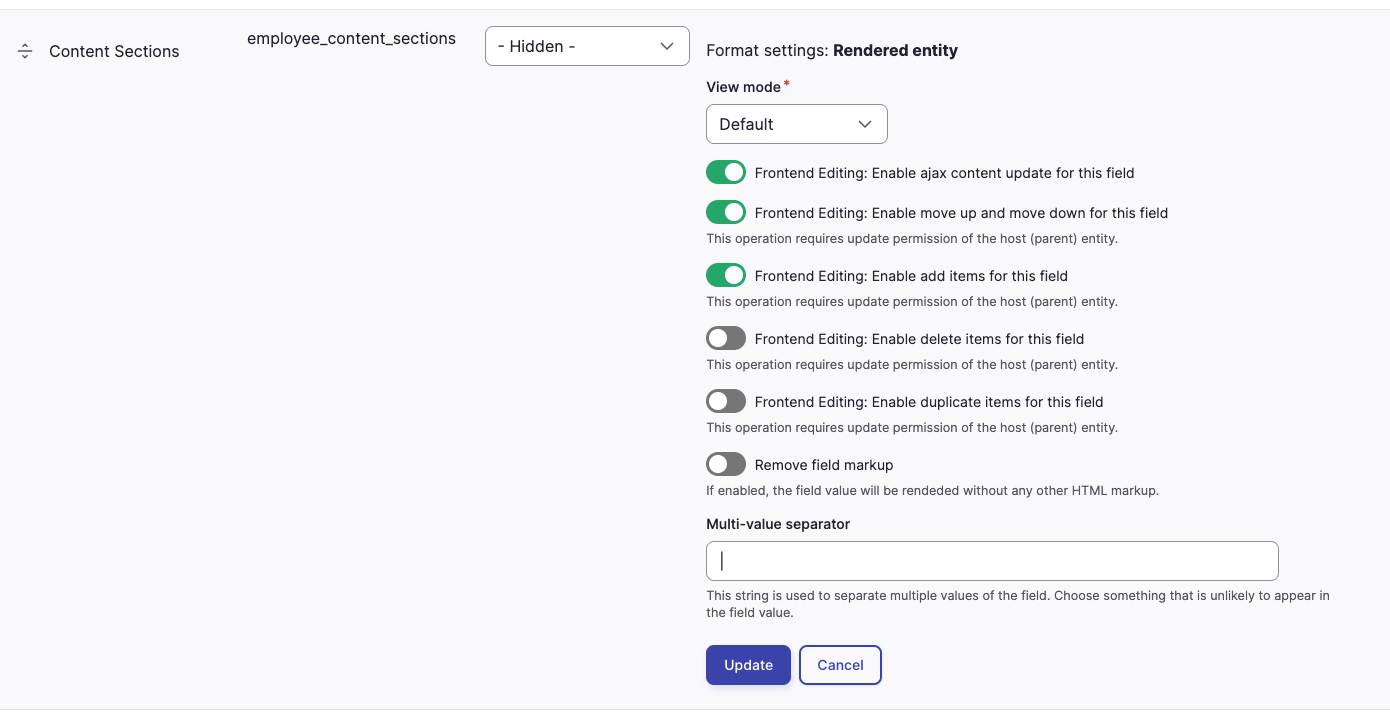1390x720 pixels.
Task: Click the 'Format settings: Rendered entity' heading
Action: pos(832,50)
